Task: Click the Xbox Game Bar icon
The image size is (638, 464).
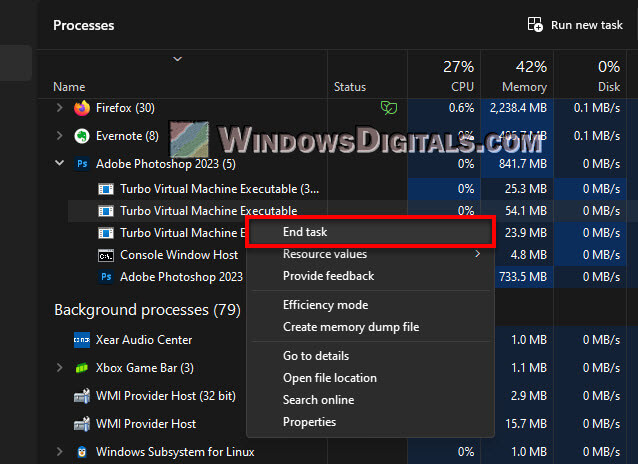Action: [x=82, y=368]
